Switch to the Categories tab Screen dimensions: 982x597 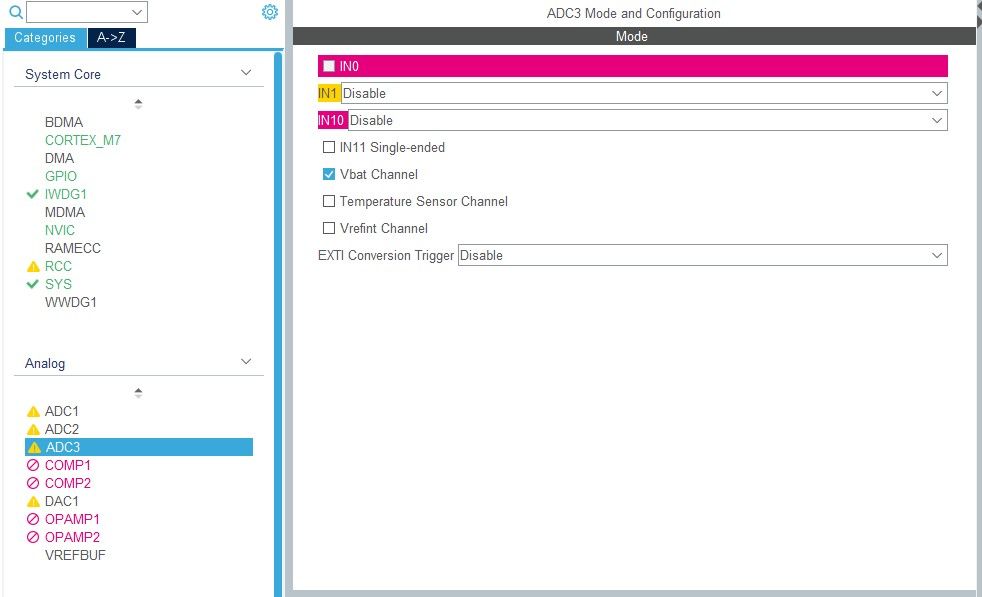[45, 38]
